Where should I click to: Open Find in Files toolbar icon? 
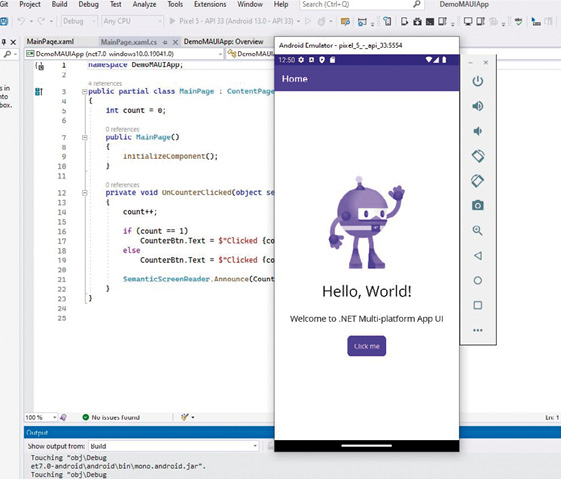(x=345, y=22)
